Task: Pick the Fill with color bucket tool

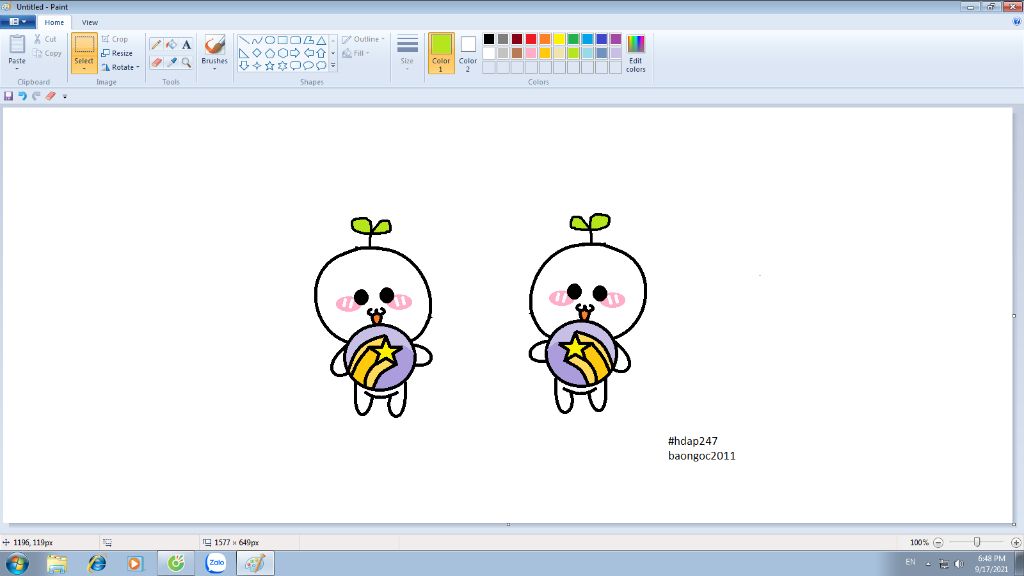Action: [x=171, y=45]
